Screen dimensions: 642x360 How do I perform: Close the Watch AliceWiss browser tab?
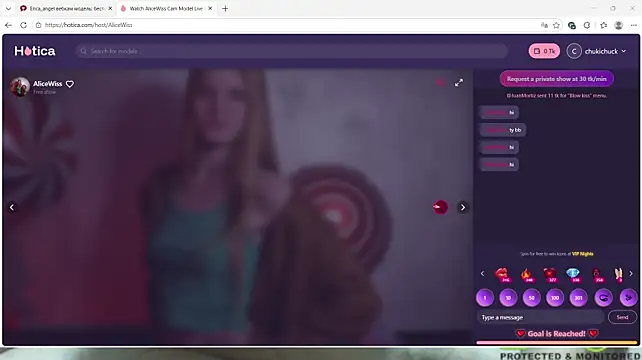pyautogui.click(x=210, y=9)
